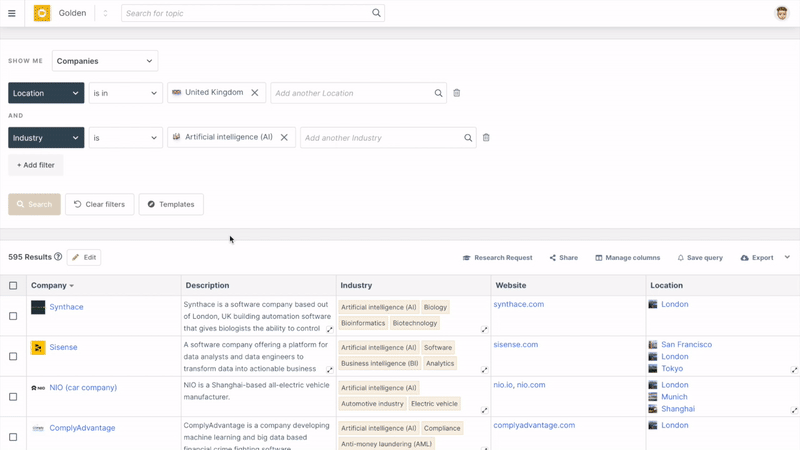The height and width of the screenshot is (450, 800).
Task: Visit complyadvantage.com website link
Action: tap(534, 425)
